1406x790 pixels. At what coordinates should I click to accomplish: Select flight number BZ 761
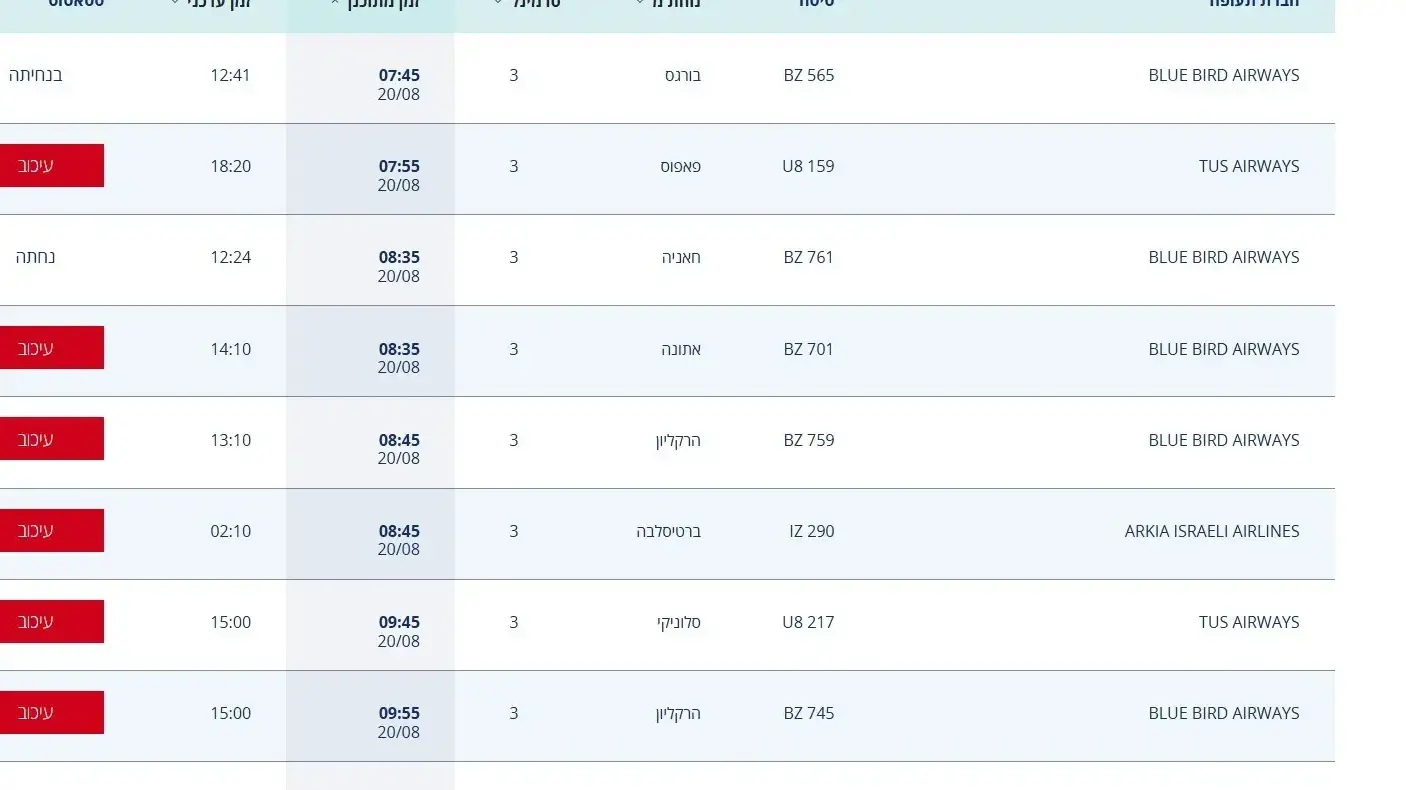(x=808, y=257)
